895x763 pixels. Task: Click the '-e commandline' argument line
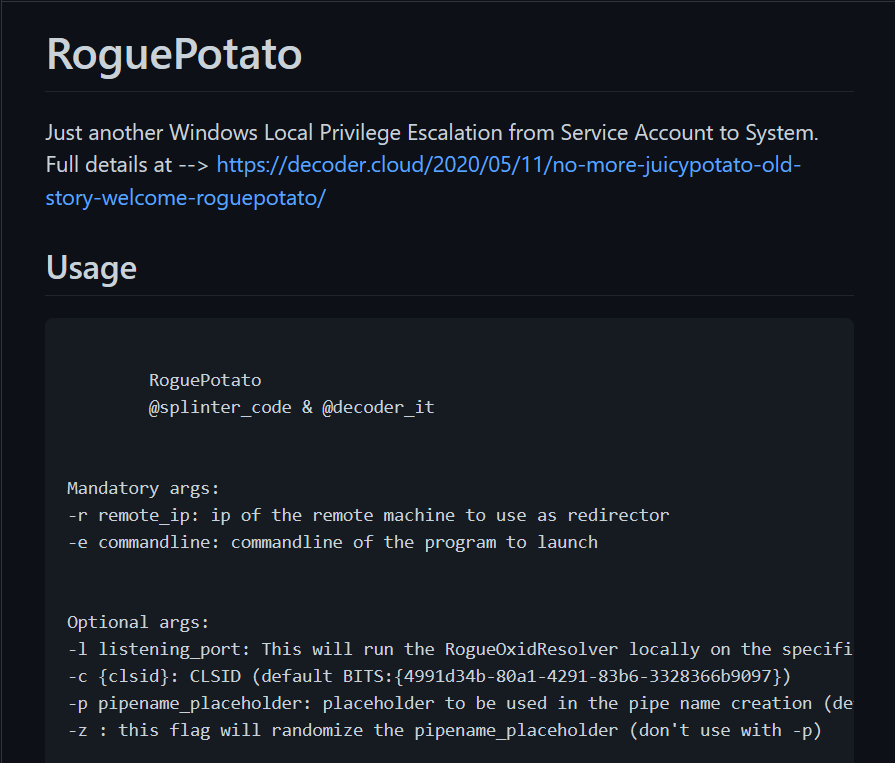click(x=333, y=542)
